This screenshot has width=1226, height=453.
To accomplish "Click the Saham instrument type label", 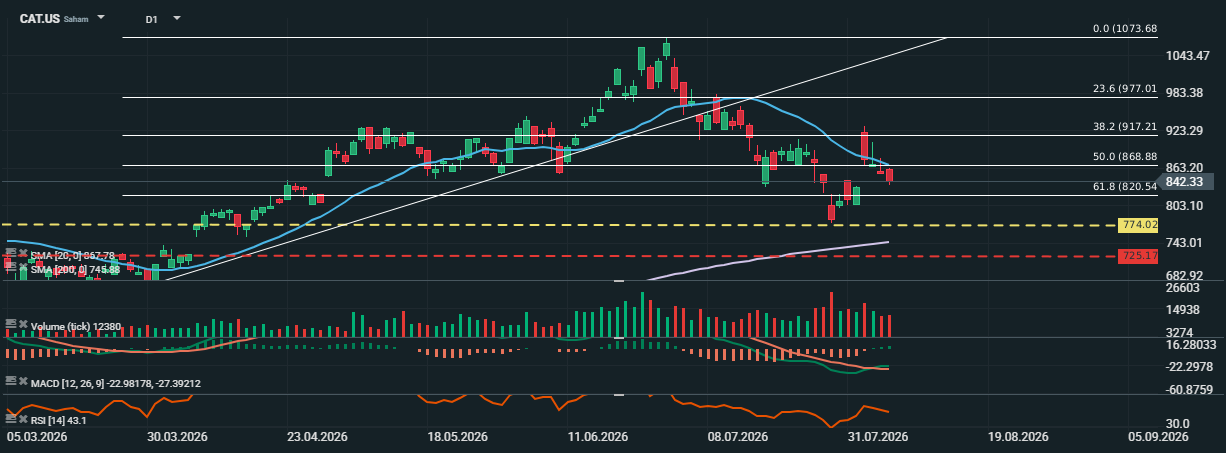I will 76,19.
